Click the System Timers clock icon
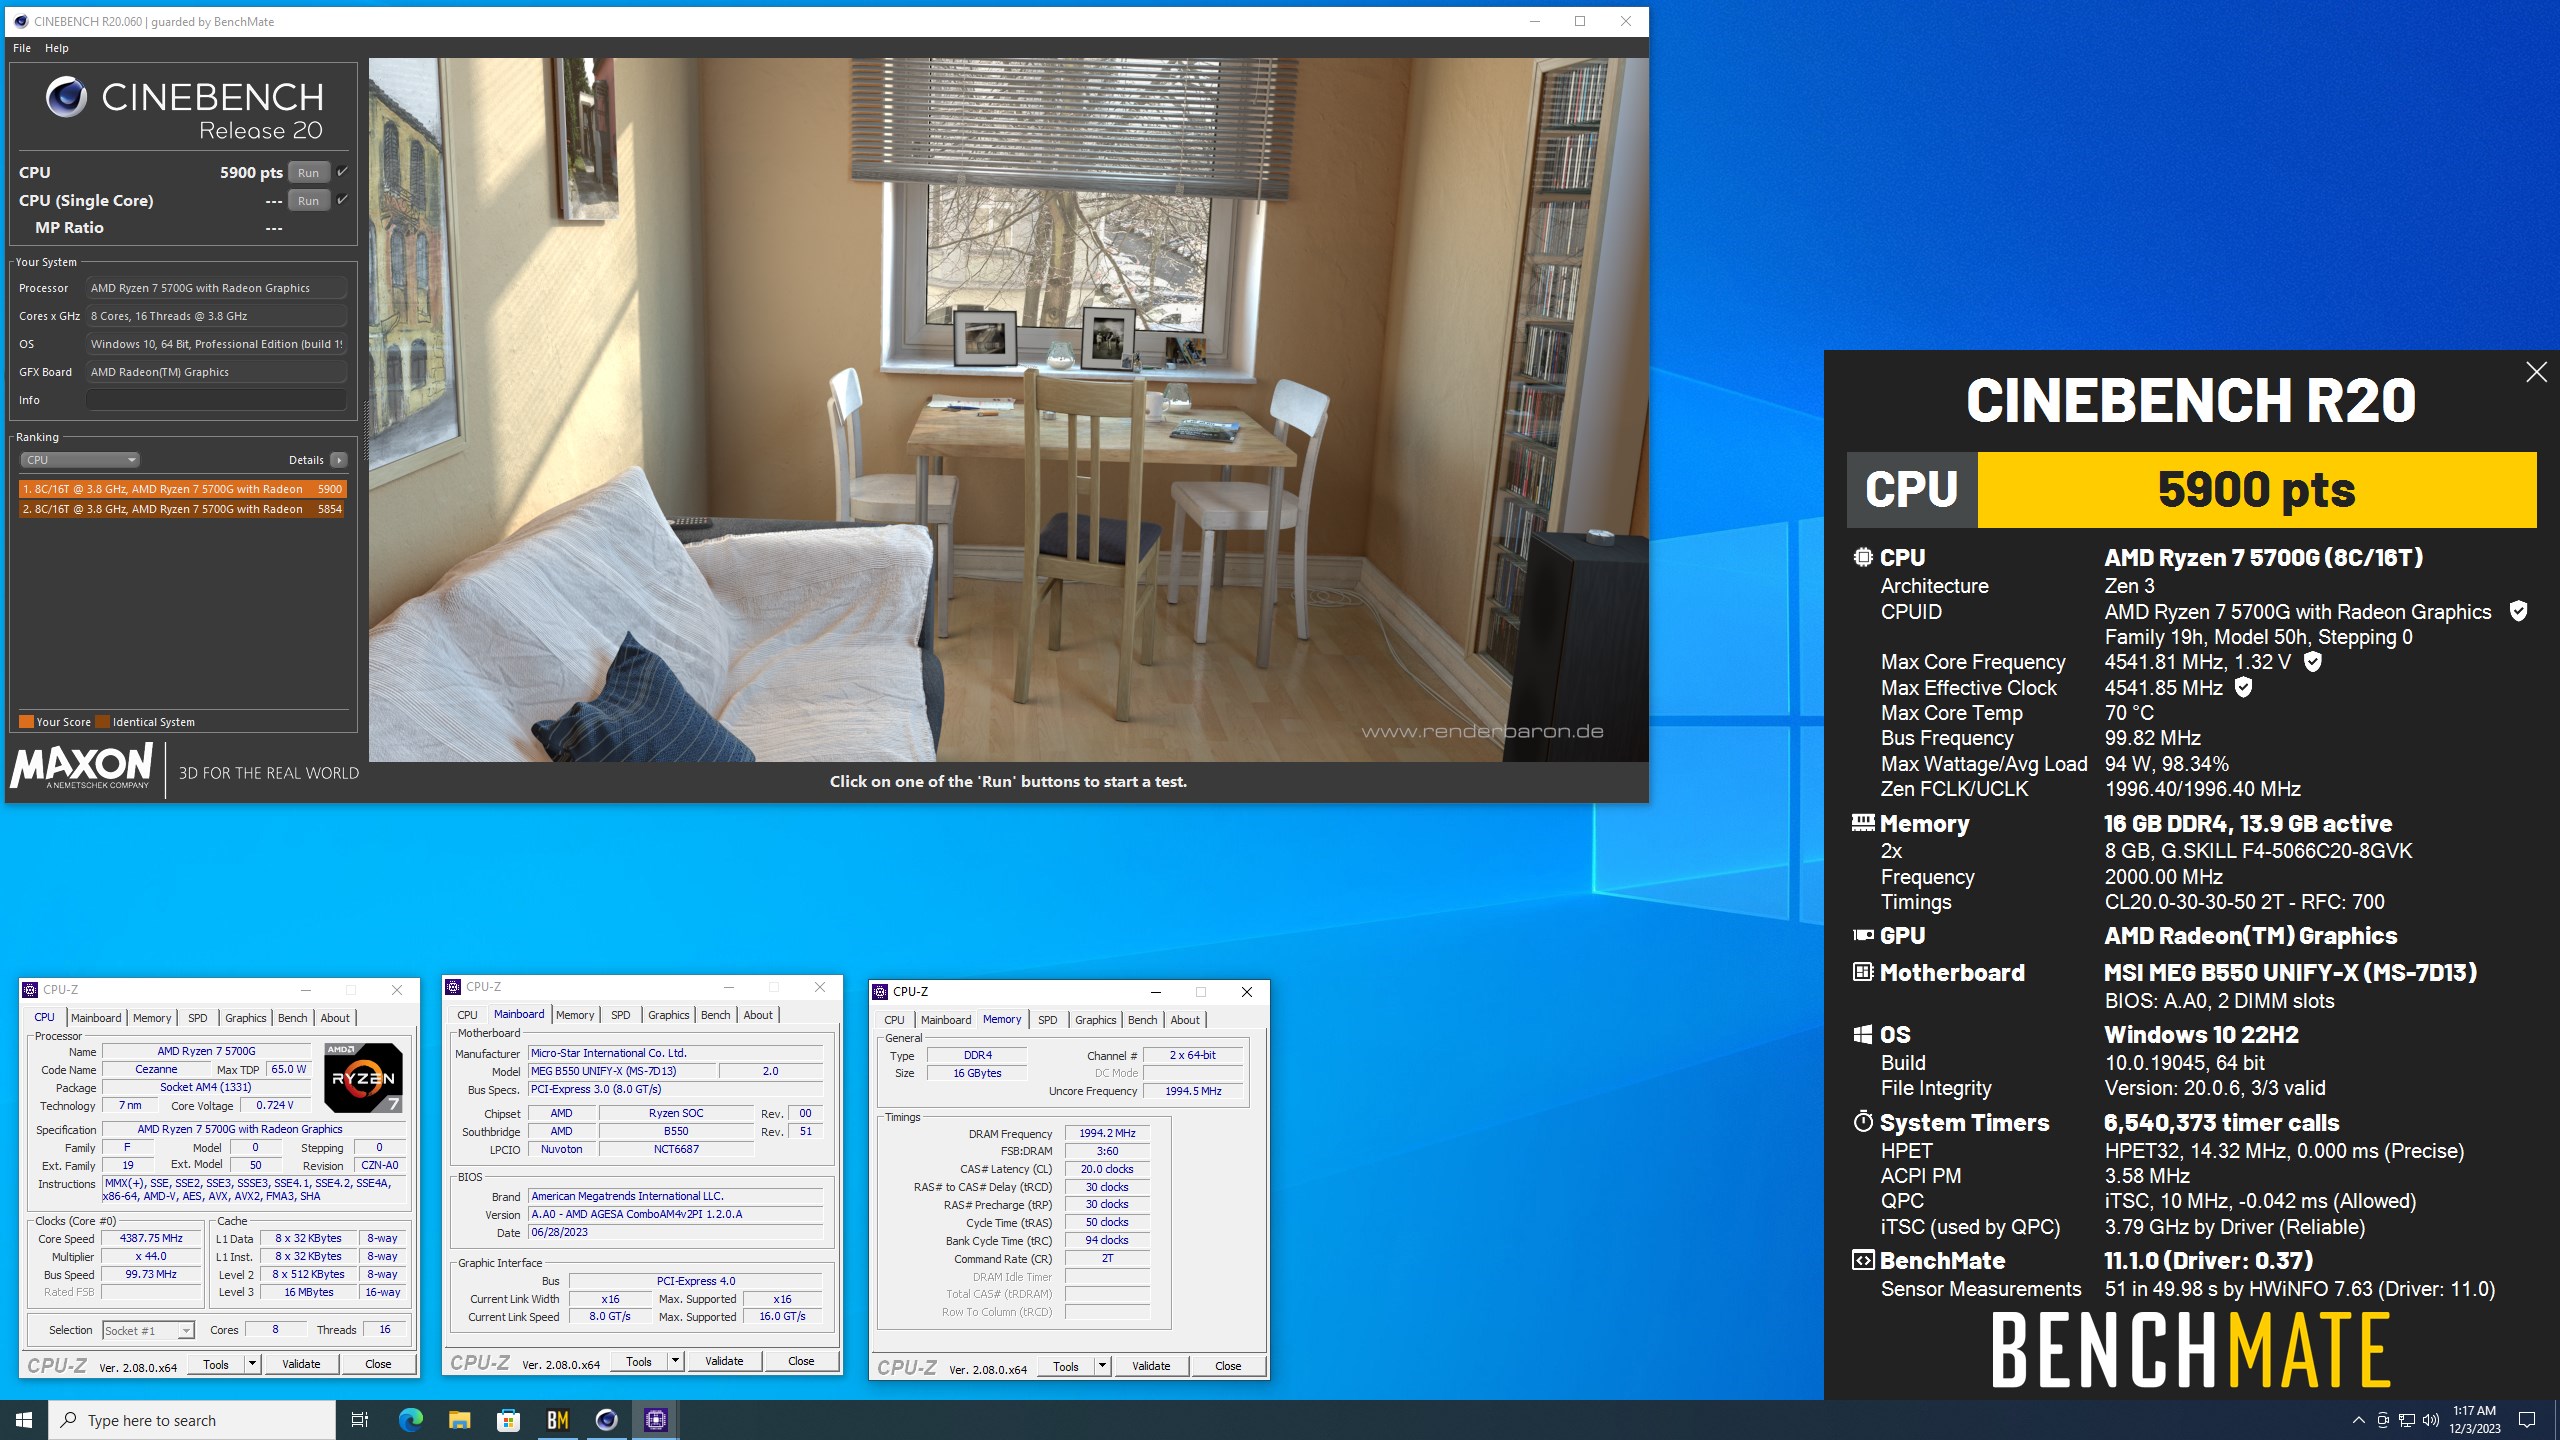Screen dimensions: 2560x1440 pyautogui.click(x=1862, y=1121)
